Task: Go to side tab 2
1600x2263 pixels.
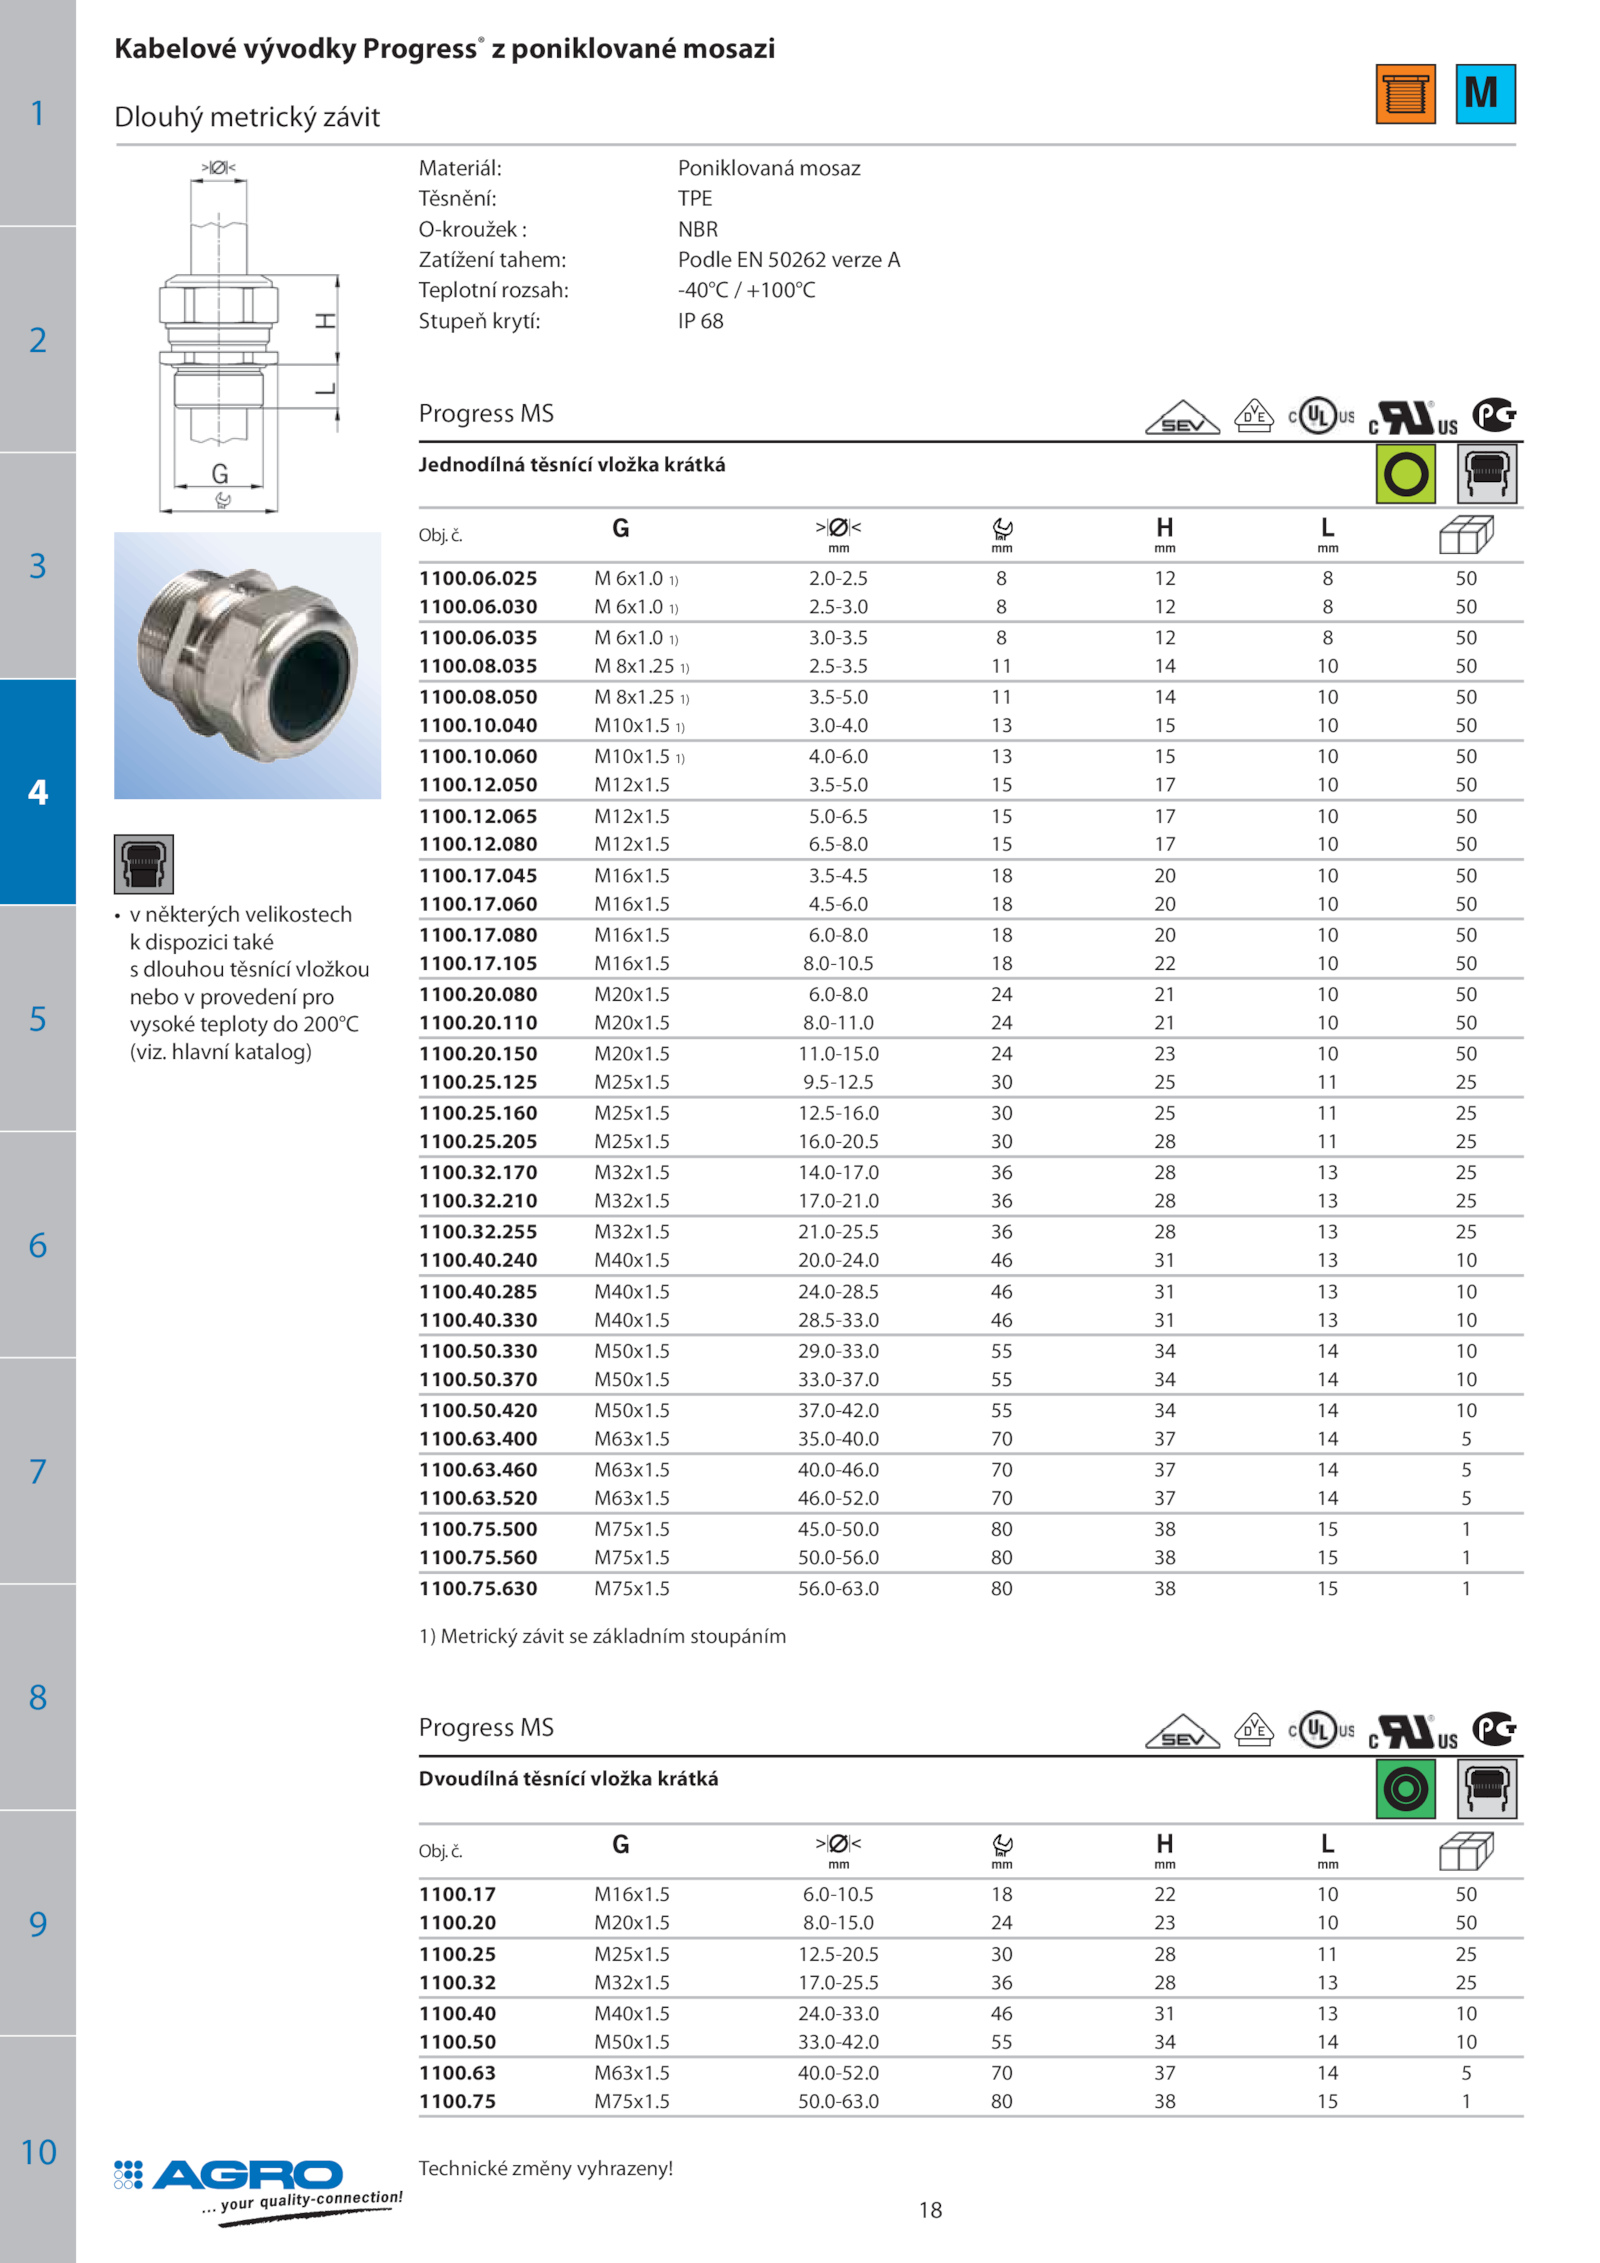Action: (38, 340)
